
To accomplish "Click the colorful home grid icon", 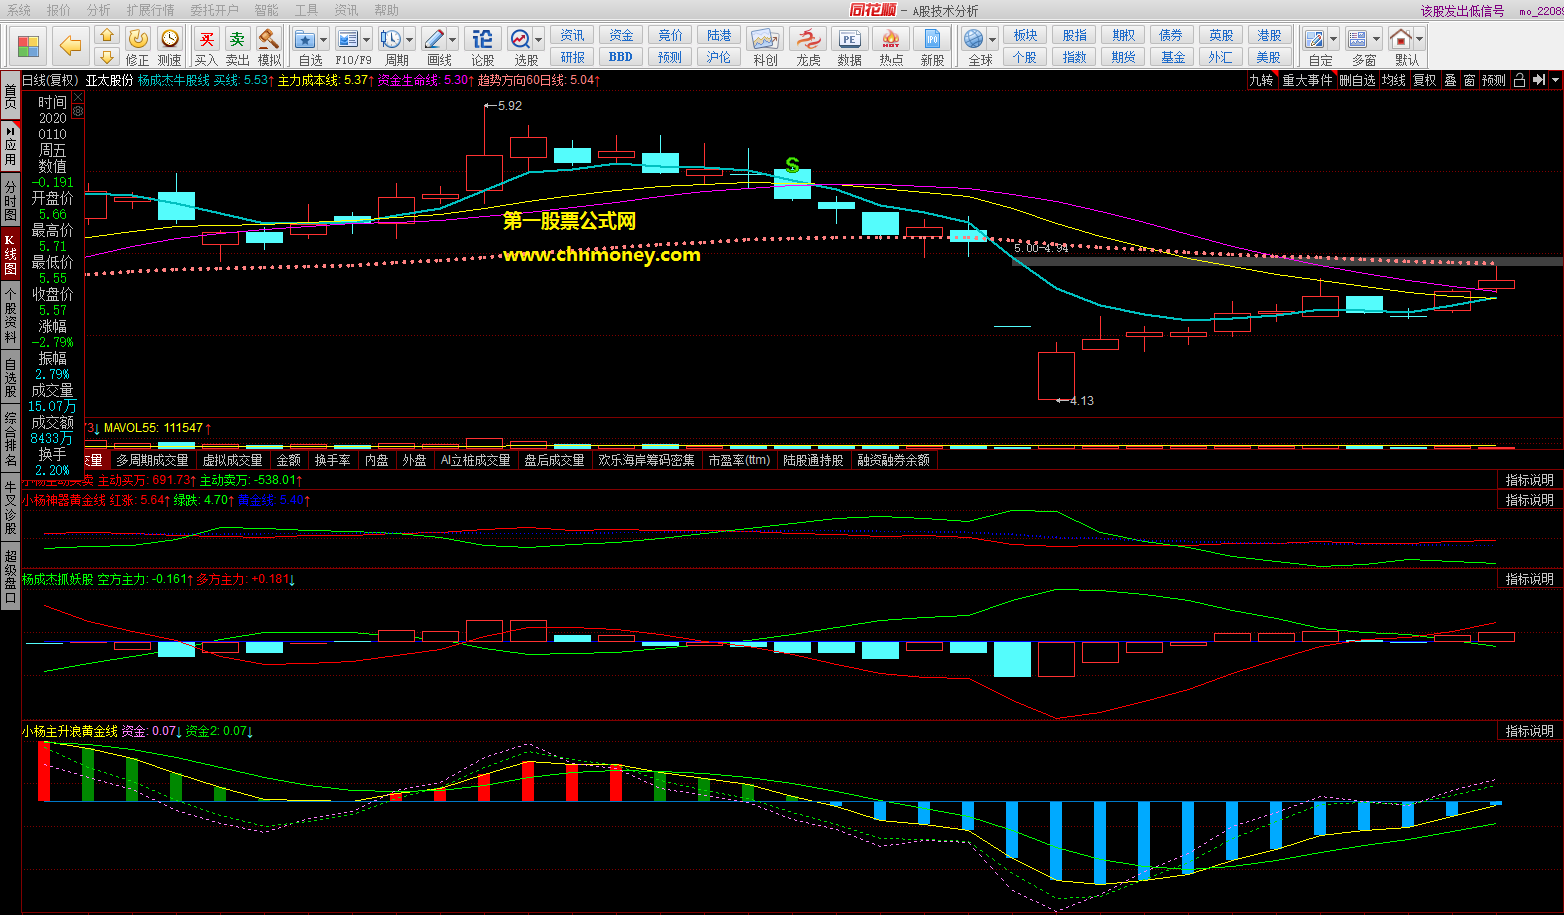I will click(28, 46).
